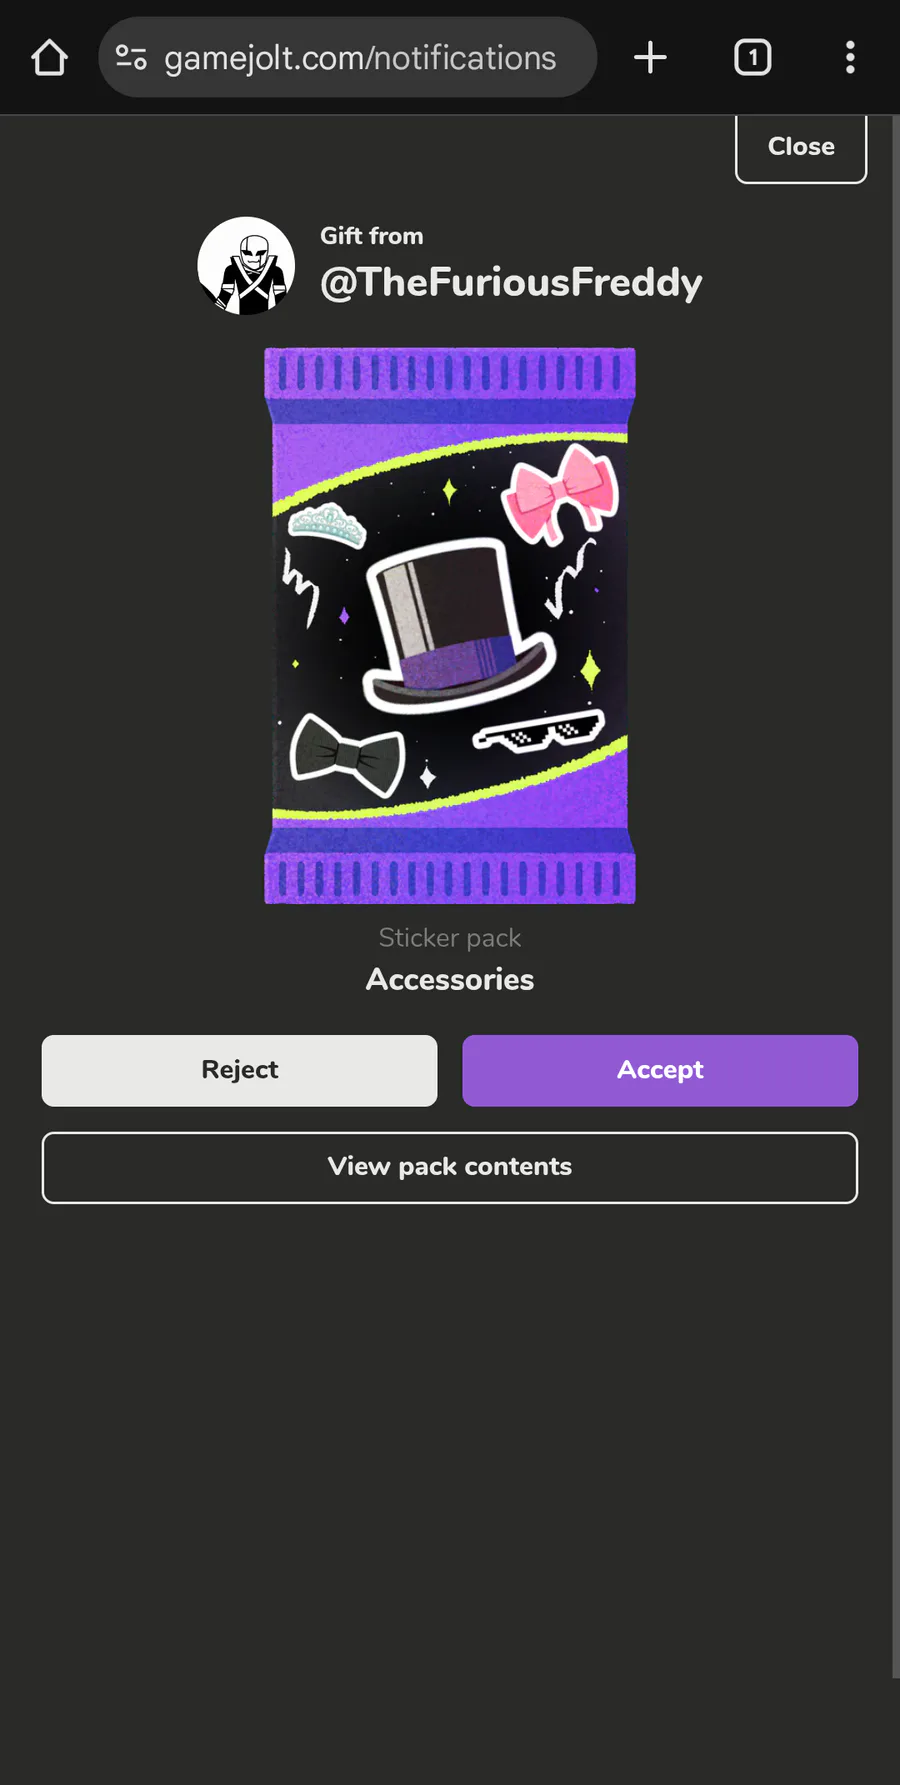Click the pink bow sticker
Viewport: 900px width, 1785px height.
point(561,492)
